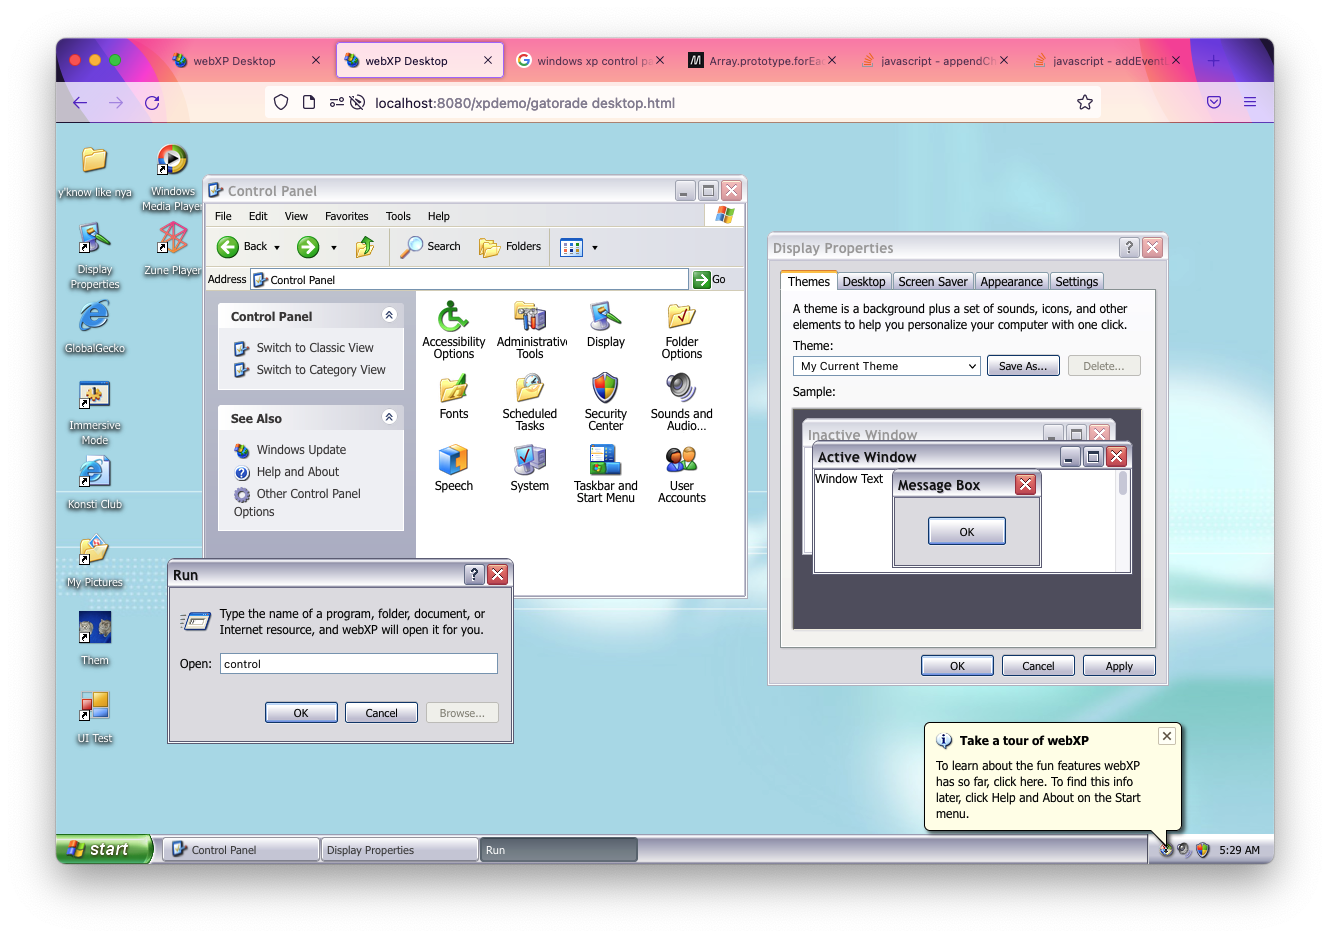Click the Start button on taskbar

click(103, 850)
